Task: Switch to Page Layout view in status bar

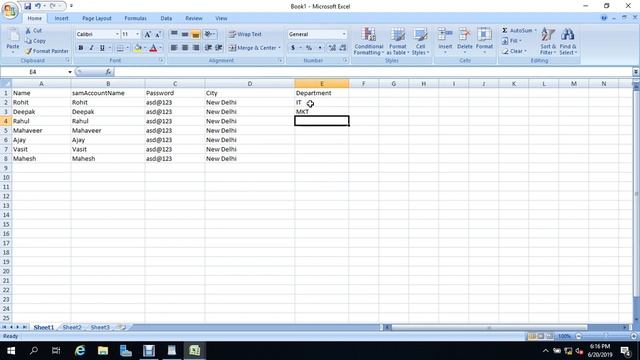Action: point(541,336)
